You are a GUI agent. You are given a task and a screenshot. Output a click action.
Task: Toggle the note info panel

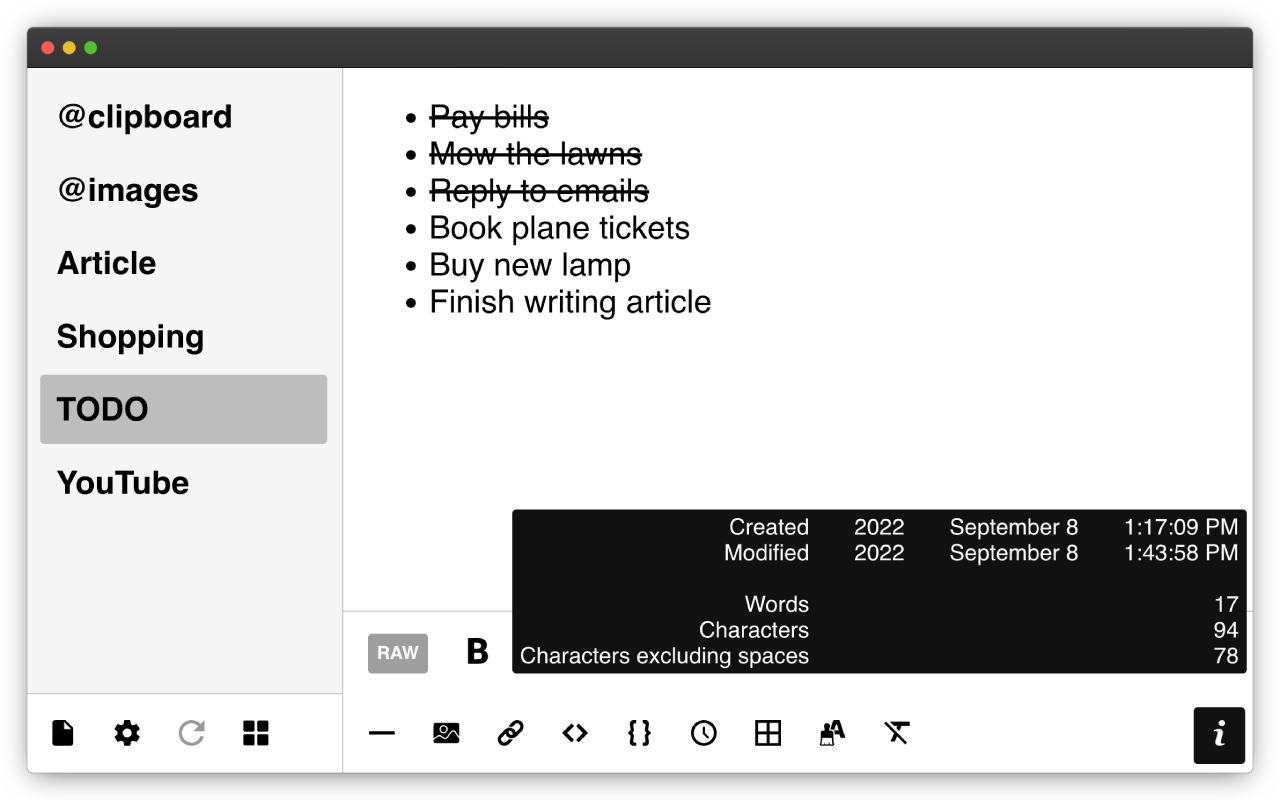point(1218,735)
